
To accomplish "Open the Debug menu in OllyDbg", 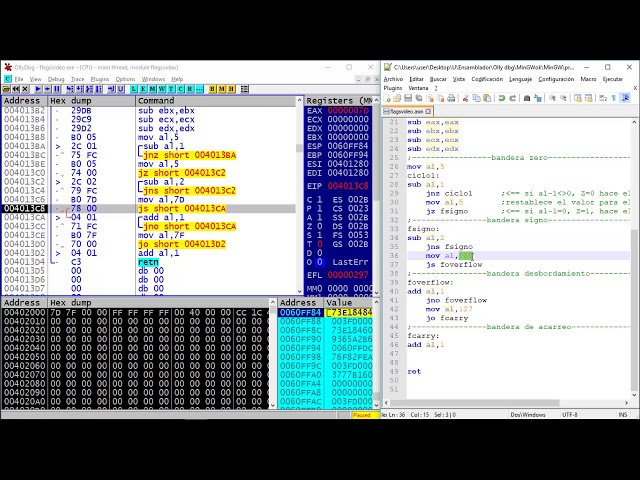I will click(56, 79).
